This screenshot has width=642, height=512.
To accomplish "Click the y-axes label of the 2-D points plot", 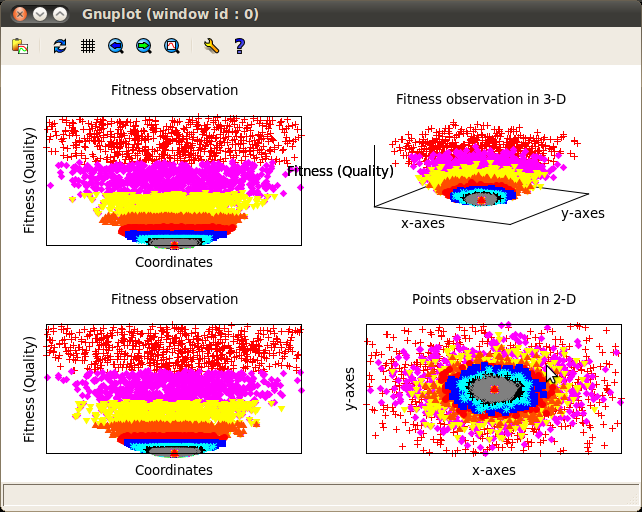I will point(350,388).
